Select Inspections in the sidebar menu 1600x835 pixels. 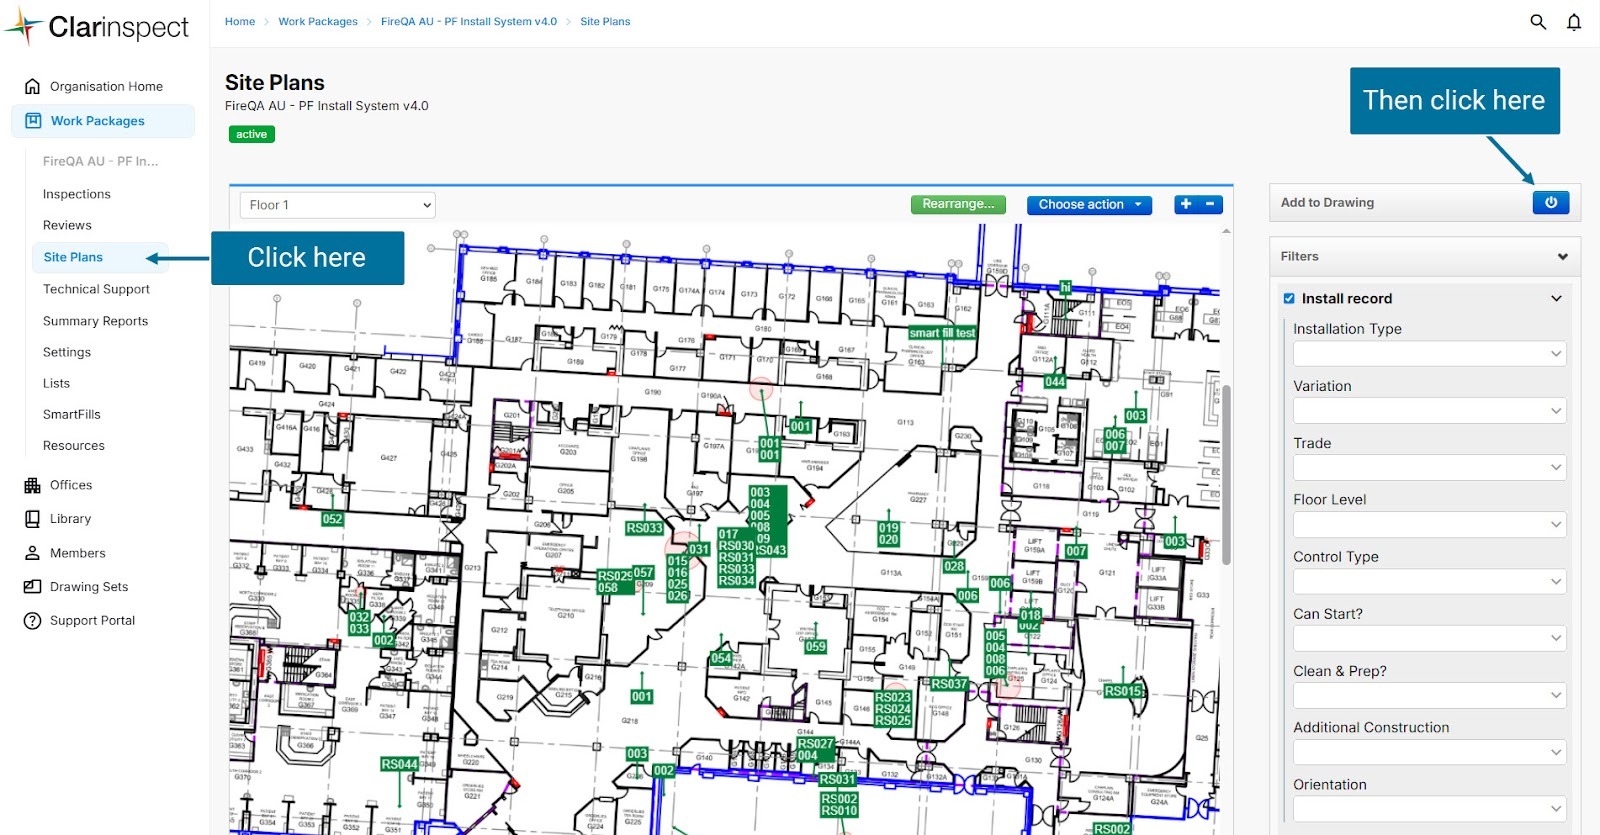pyautogui.click(x=76, y=194)
